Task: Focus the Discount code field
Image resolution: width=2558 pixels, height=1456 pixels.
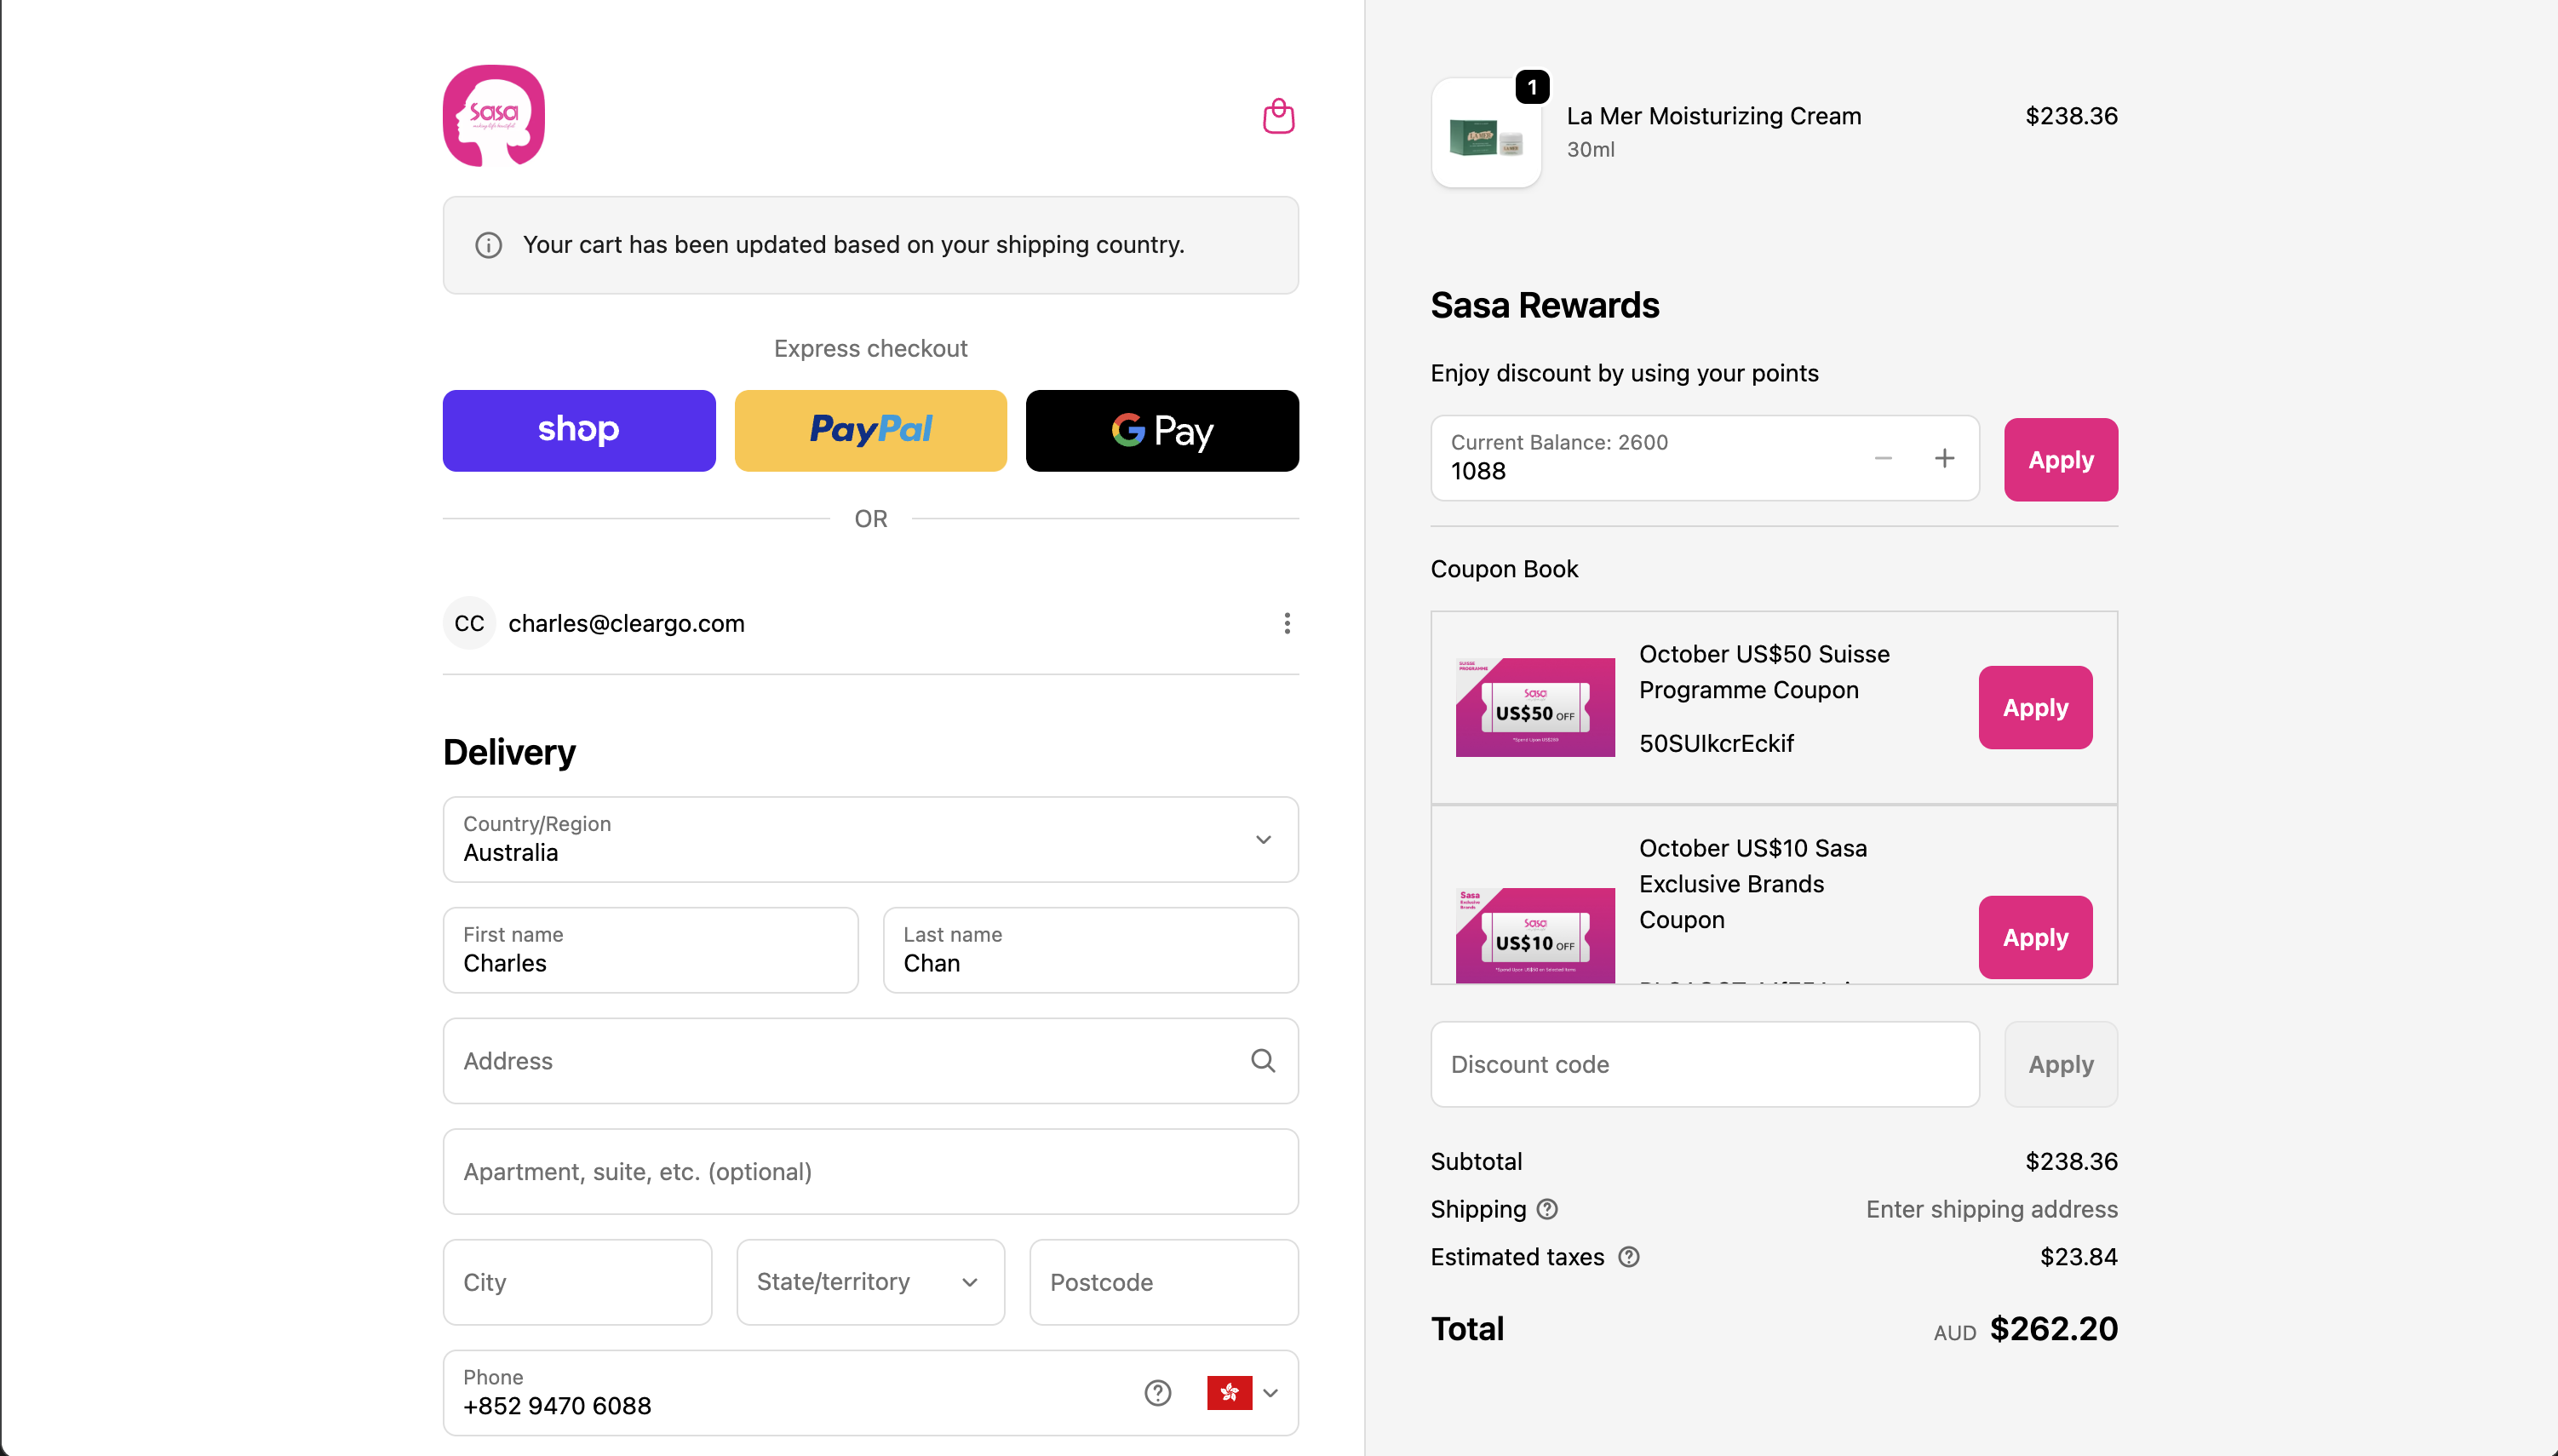Action: (x=1704, y=1064)
